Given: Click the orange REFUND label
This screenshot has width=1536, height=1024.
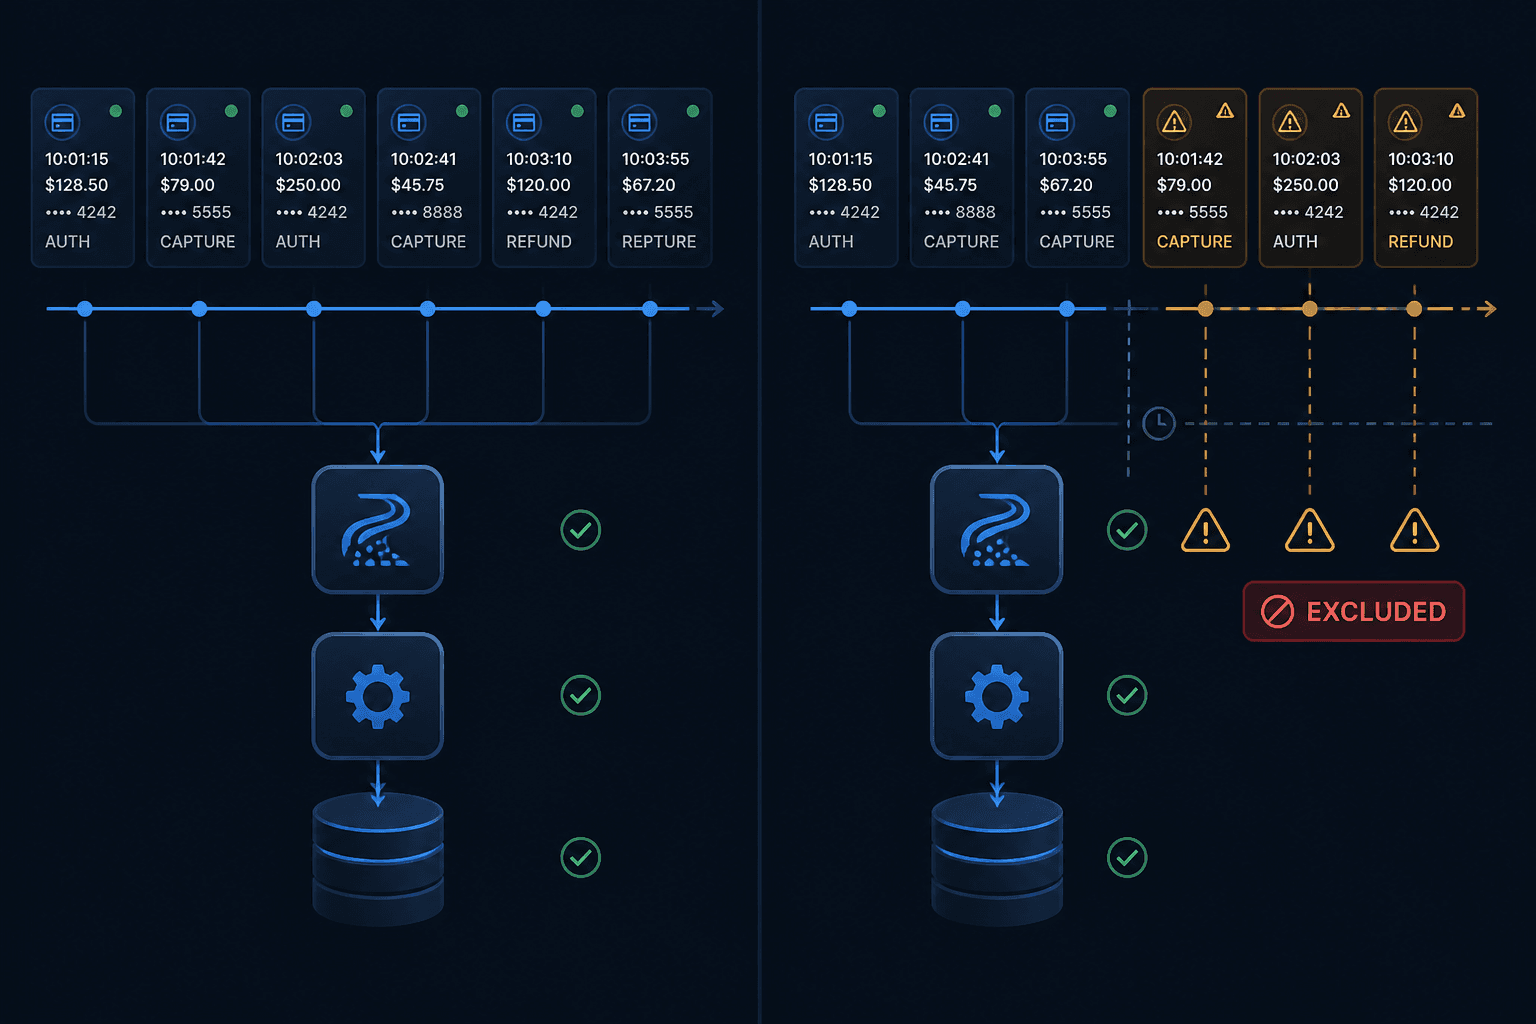Looking at the screenshot, I should (x=1420, y=242).
